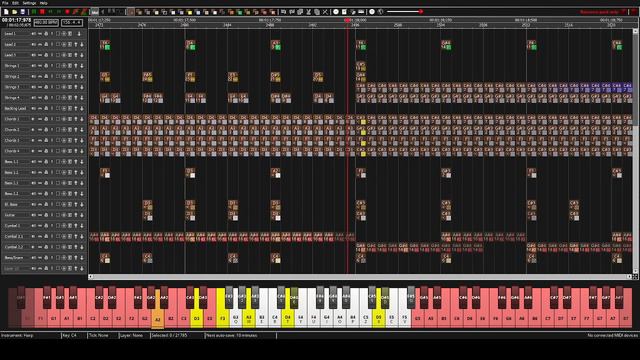Click the time signature box beside tempo

pos(72,22)
